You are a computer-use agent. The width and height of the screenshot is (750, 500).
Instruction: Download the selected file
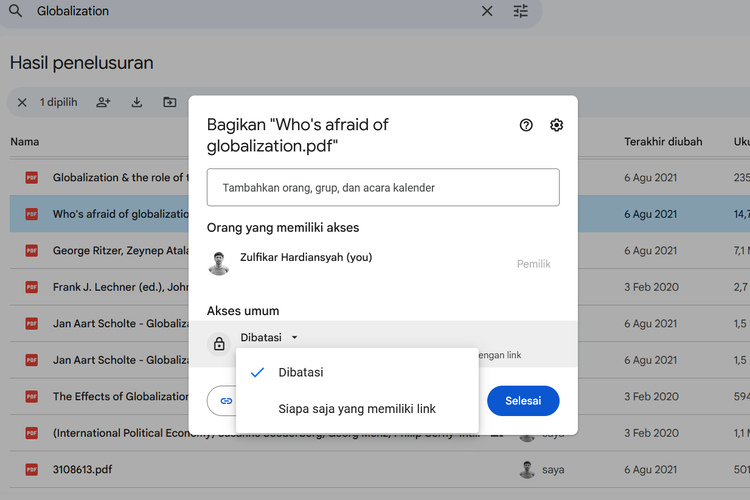[x=137, y=102]
